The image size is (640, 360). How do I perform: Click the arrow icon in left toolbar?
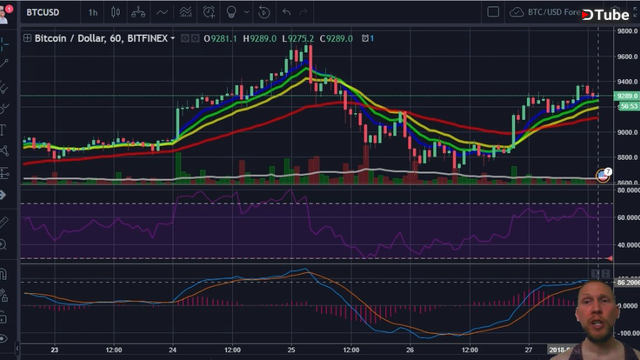[x=3, y=195]
